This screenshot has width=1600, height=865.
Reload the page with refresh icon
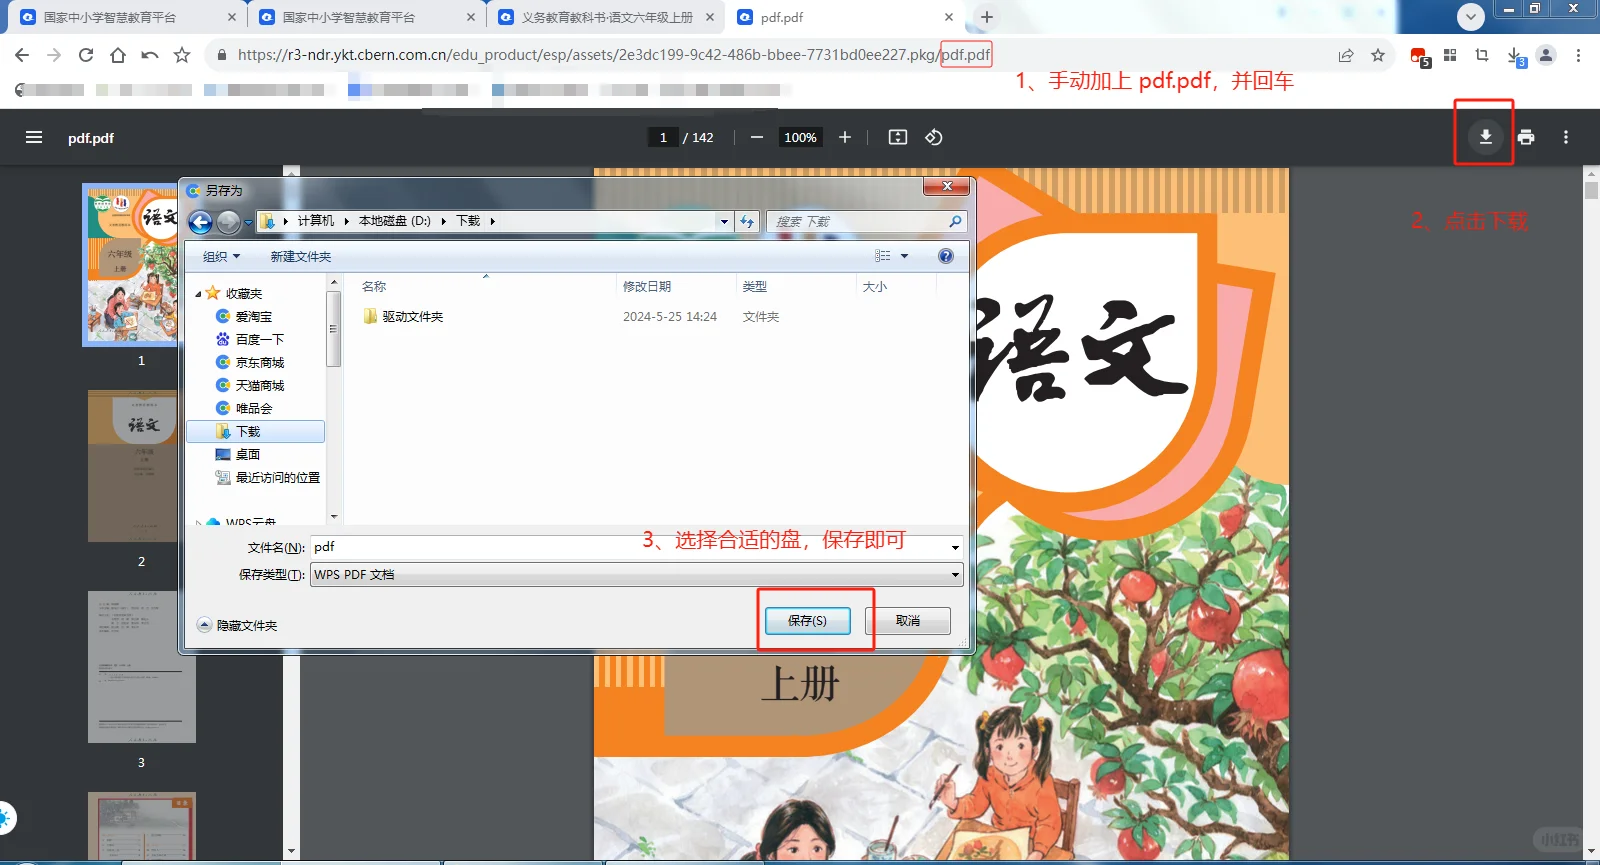(x=86, y=55)
